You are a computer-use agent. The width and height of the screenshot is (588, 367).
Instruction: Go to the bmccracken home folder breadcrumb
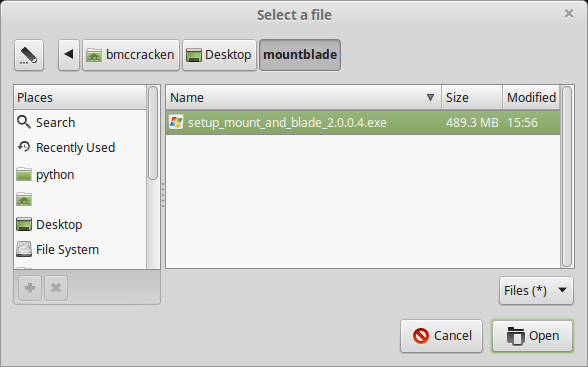131,55
